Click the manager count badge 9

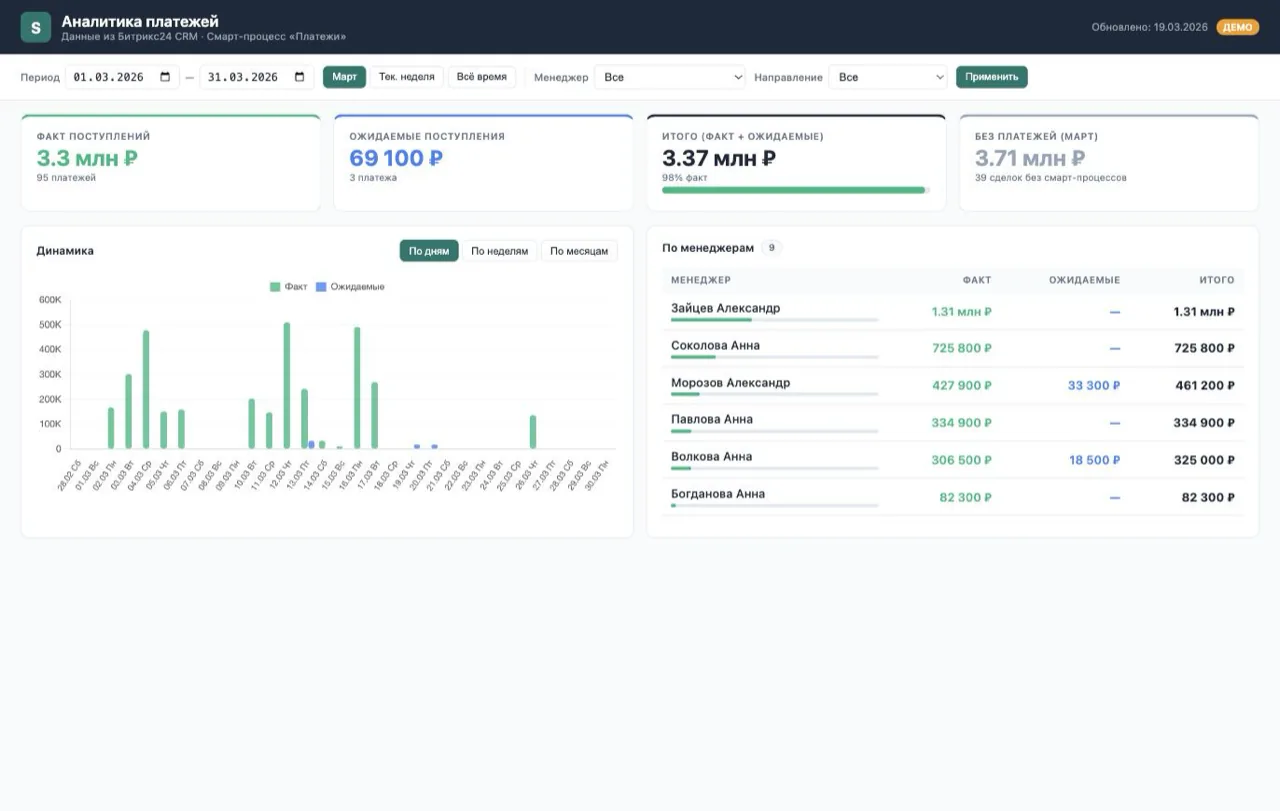771,248
